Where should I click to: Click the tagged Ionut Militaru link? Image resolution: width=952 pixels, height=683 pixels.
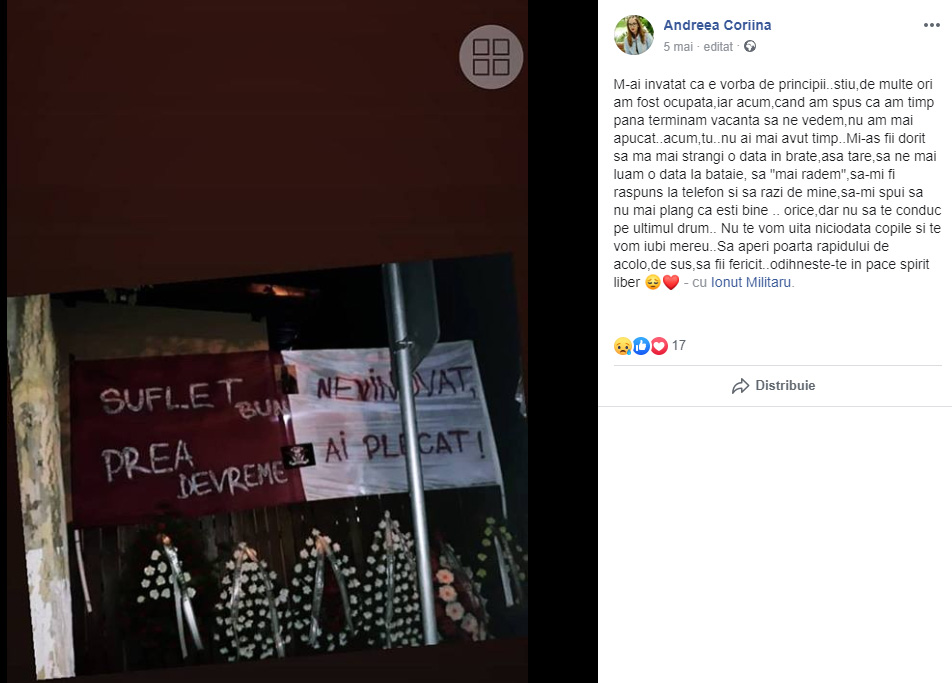click(751, 282)
